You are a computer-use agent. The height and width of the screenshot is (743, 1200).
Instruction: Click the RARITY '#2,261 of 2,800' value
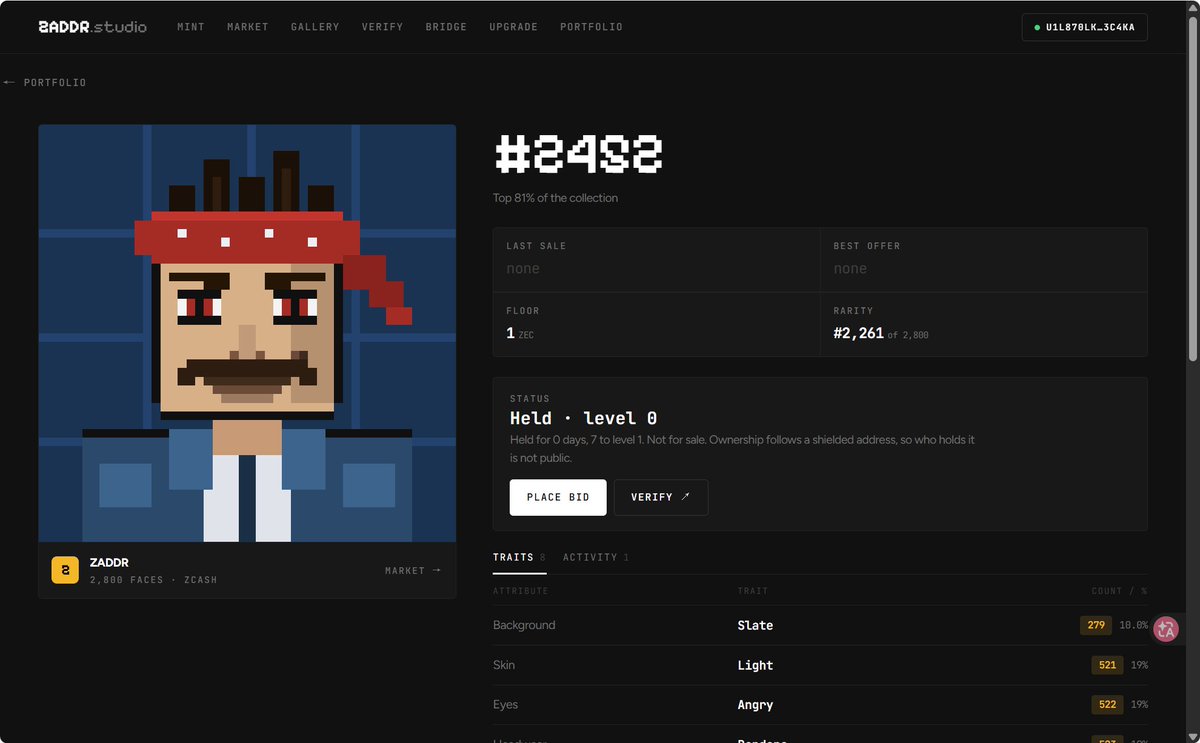pyautogui.click(x=881, y=333)
